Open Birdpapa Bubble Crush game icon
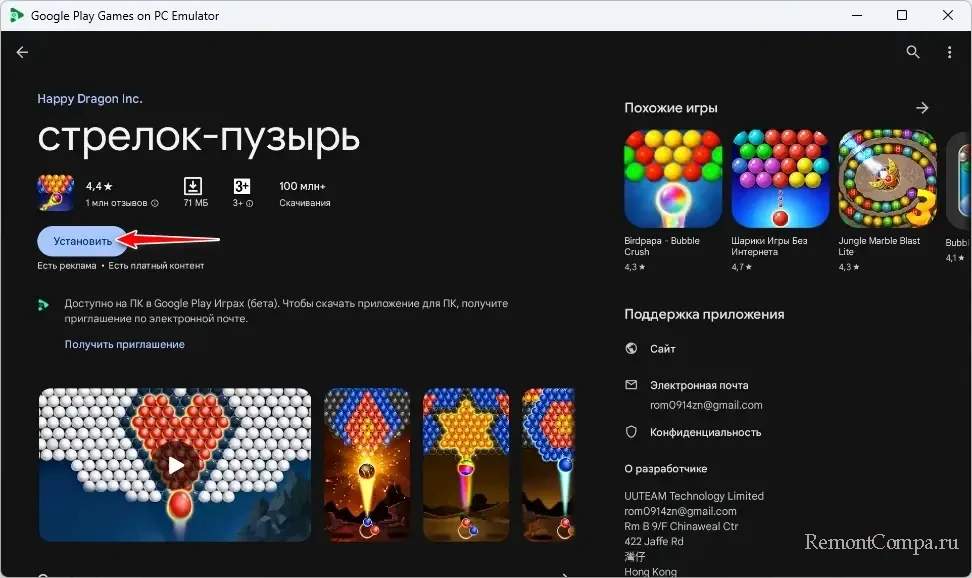The width and height of the screenshot is (972, 578). 671,178
